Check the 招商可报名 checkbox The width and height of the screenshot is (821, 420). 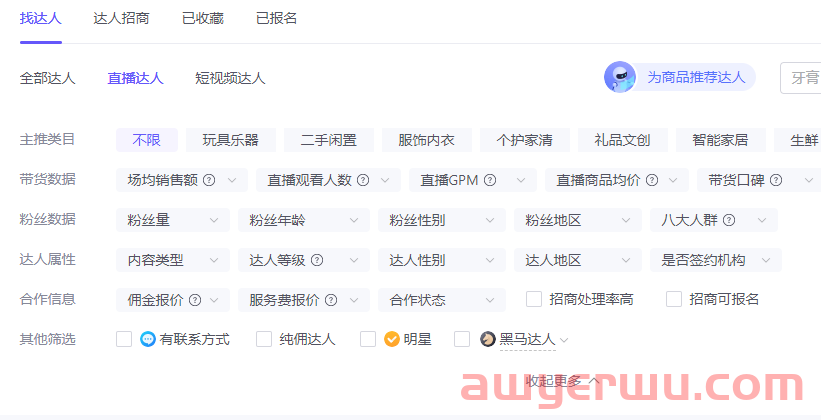click(x=674, y=299)
